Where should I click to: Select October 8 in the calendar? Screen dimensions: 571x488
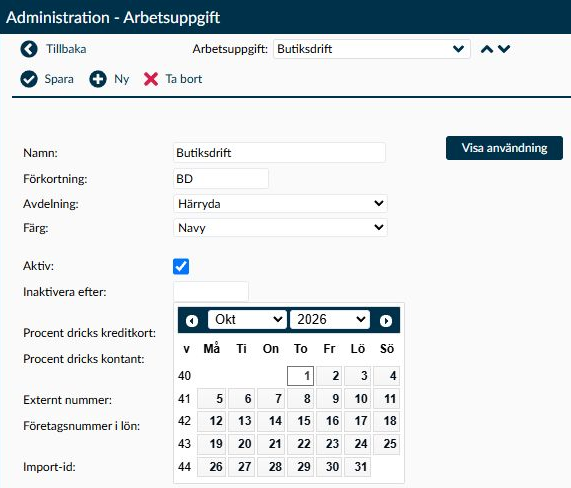(x=300, y=399)
